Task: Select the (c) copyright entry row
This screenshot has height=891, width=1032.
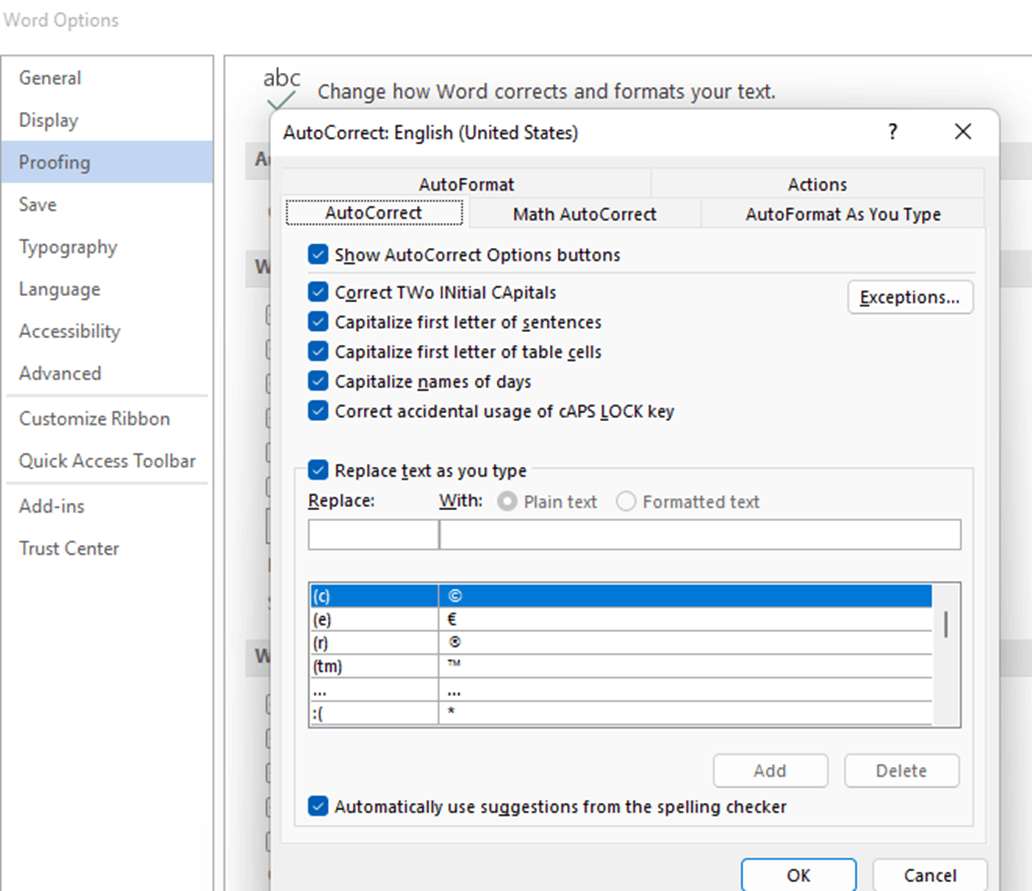Action: tap(621, 596)
